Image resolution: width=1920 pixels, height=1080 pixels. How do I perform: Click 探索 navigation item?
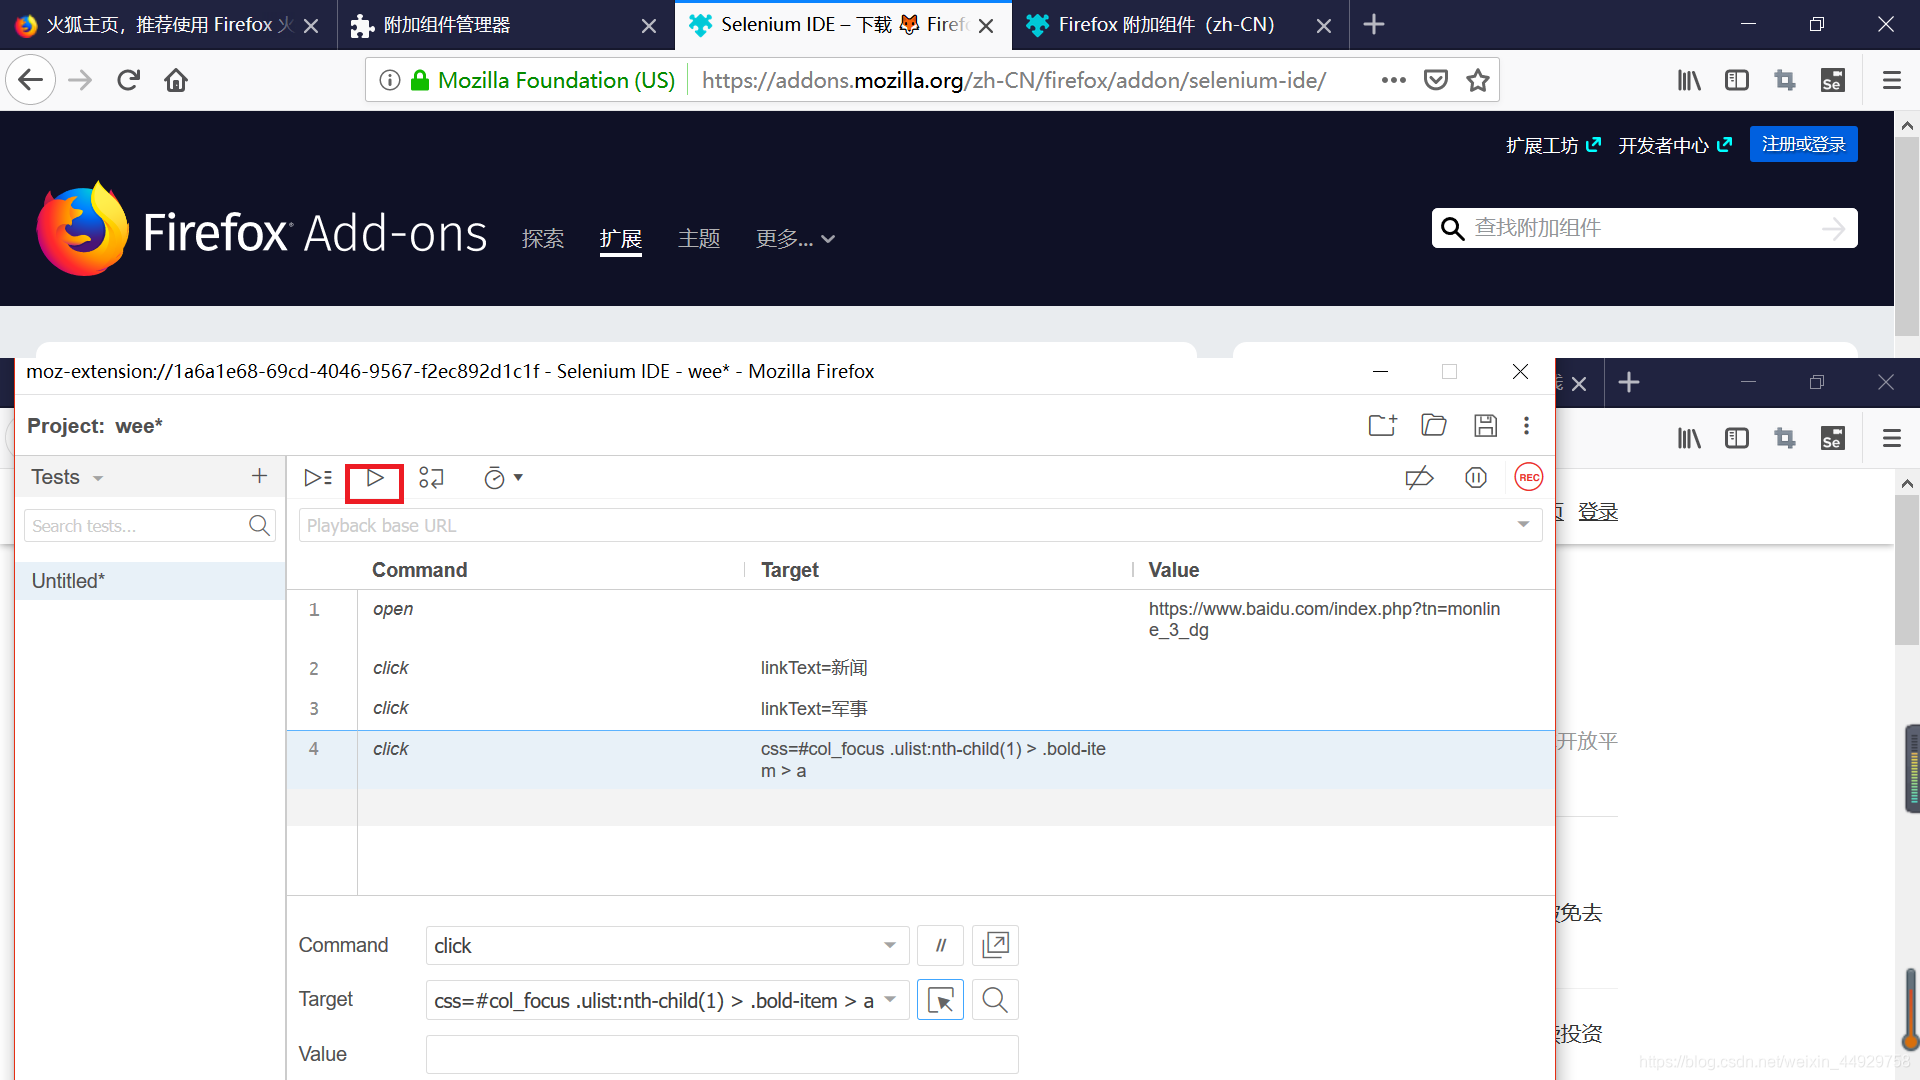pos(543,238)
